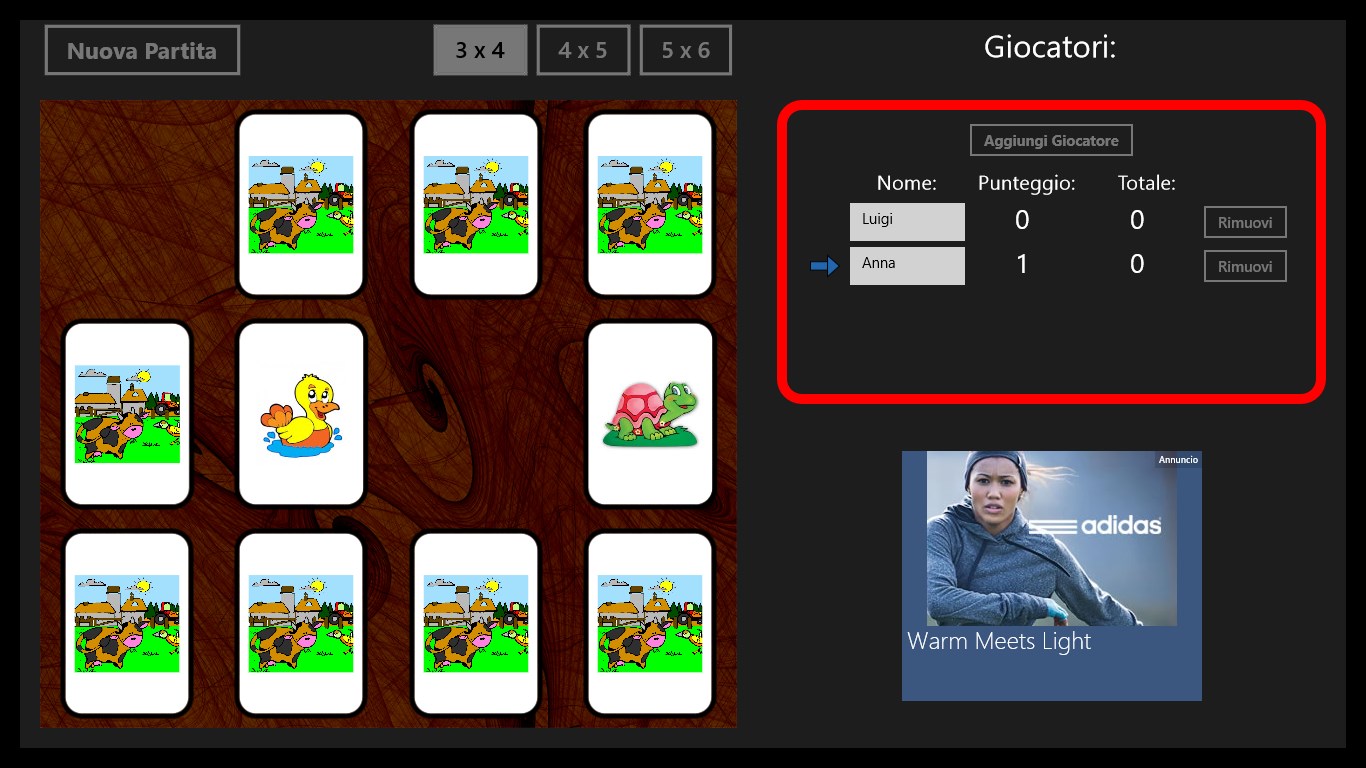
Task: Switch to the 4 x 5 grid size
Action: pyautogui.click(x=583, y=50)
